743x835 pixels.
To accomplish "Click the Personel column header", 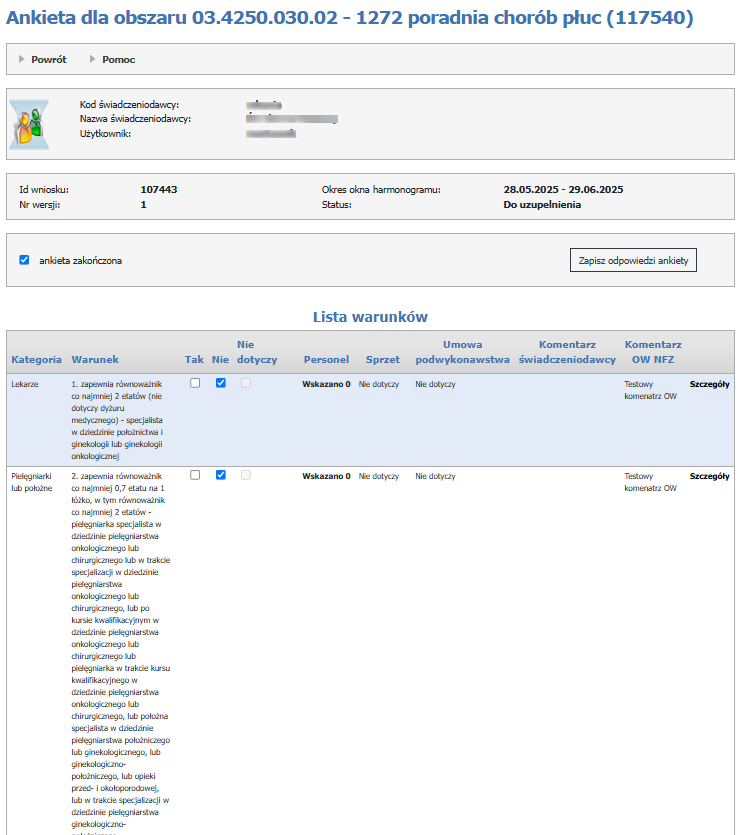I will [x=326, y=359].
